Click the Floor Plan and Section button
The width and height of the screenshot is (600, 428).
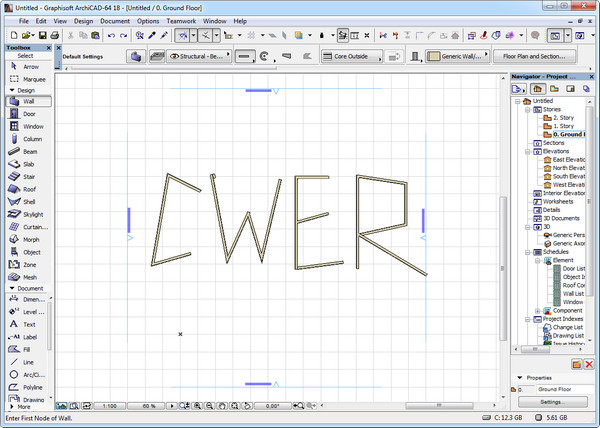click(x=539, y=57)
